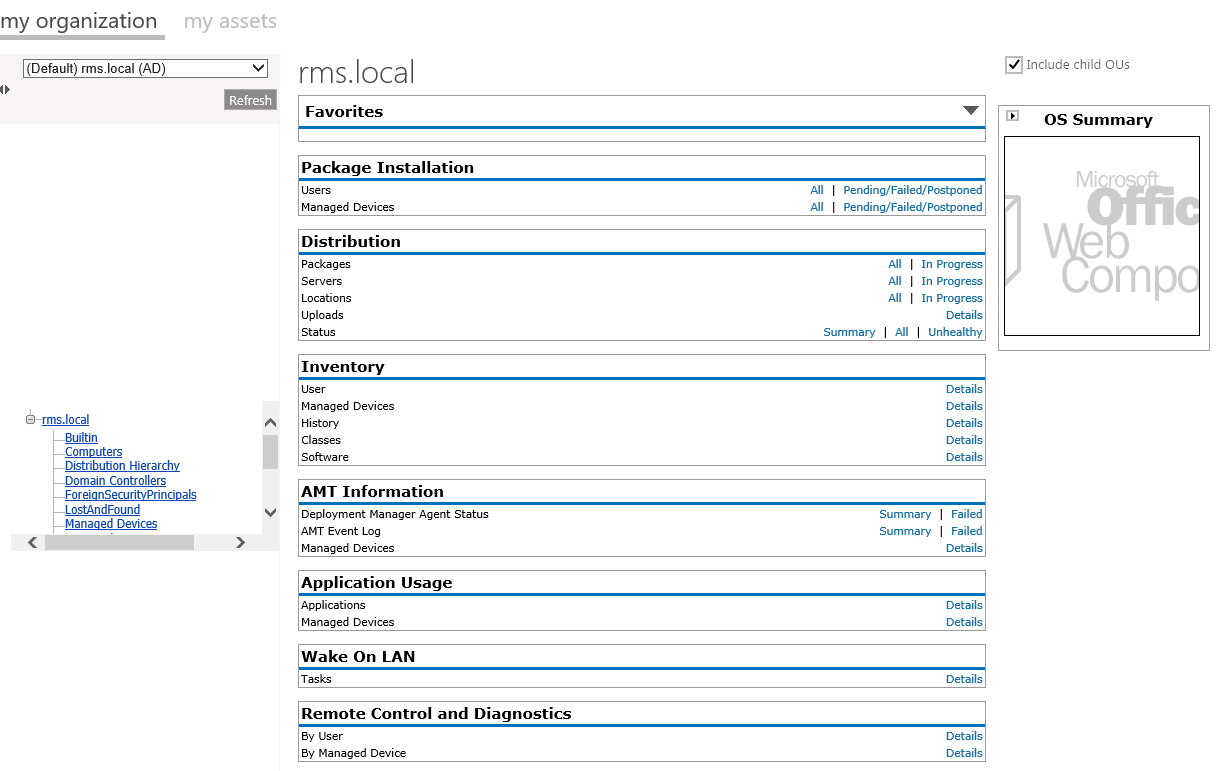This screenshot has height=771, width=1226.
Task: Select Managed Devices in the tree
Action: tap(111, 524)
